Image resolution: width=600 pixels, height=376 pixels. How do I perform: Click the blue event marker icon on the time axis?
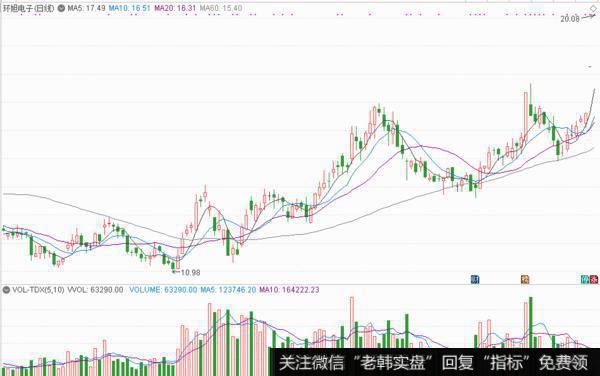[x=475, y=280]
